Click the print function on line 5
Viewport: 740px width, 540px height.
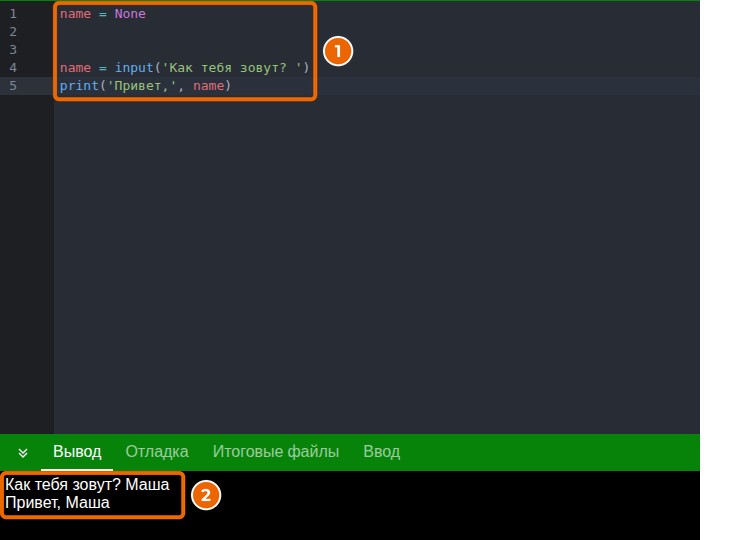coord(79,85)
